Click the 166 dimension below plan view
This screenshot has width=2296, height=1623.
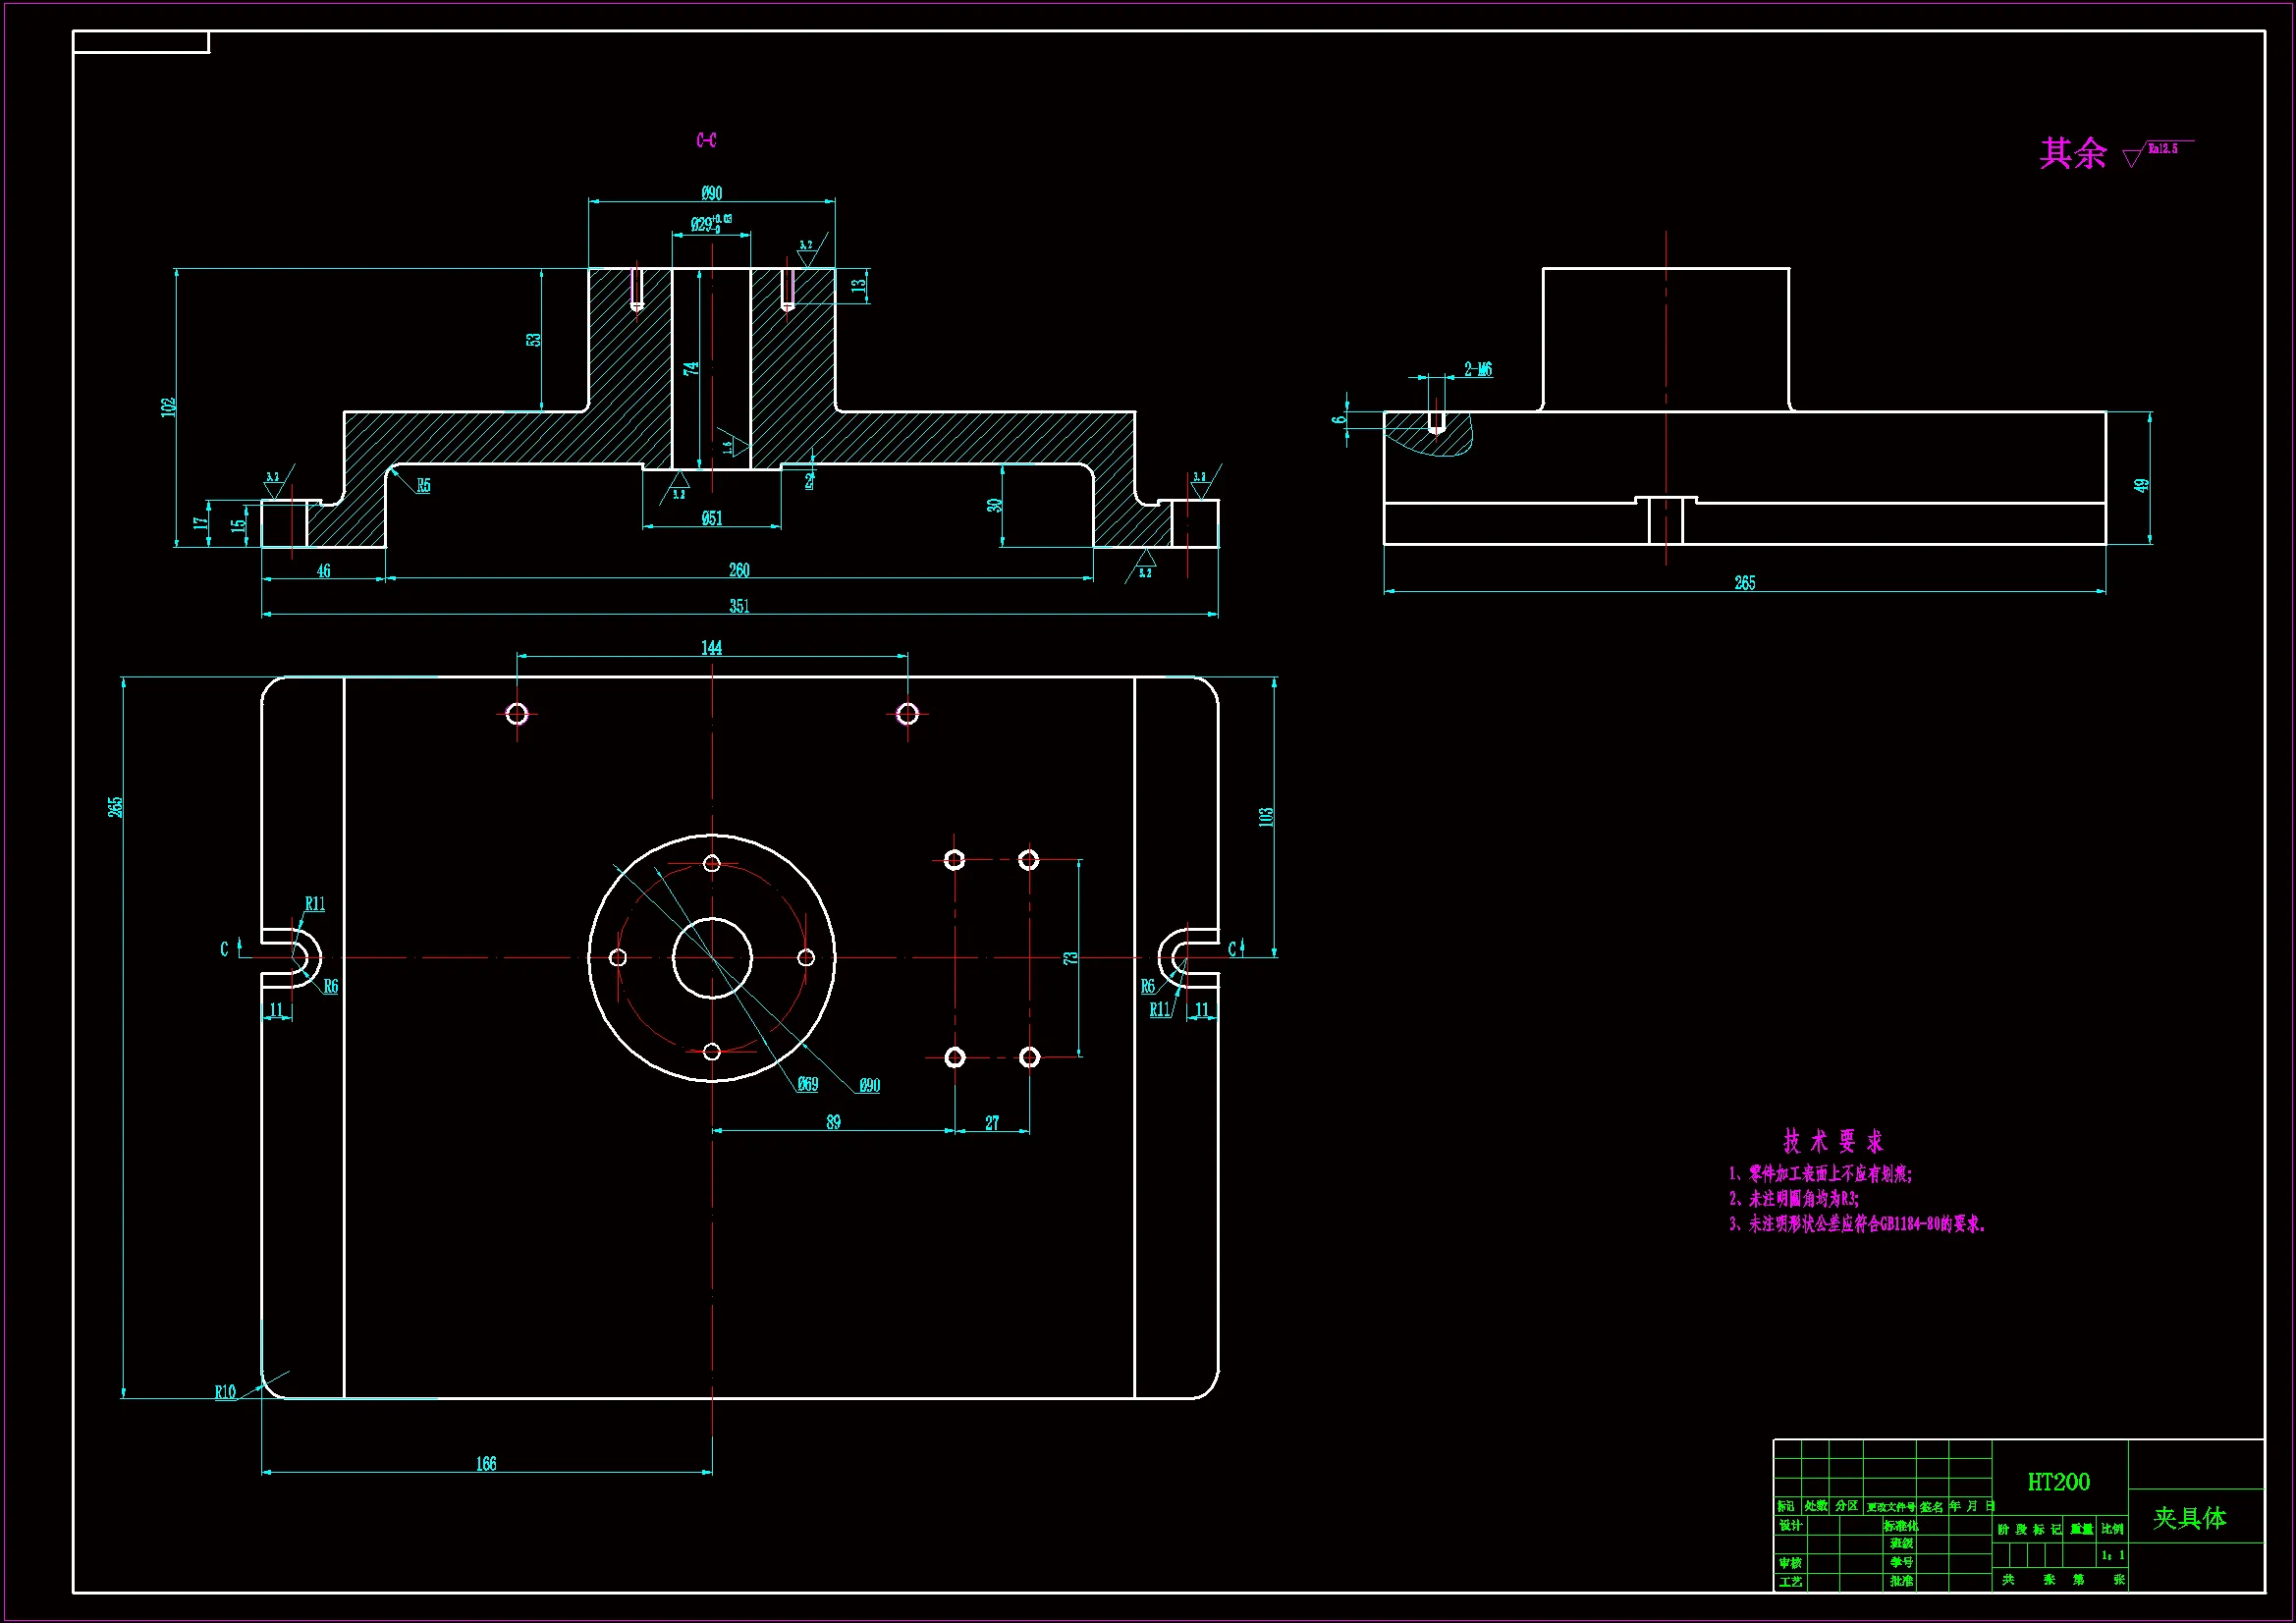(x=486, y=1464)
